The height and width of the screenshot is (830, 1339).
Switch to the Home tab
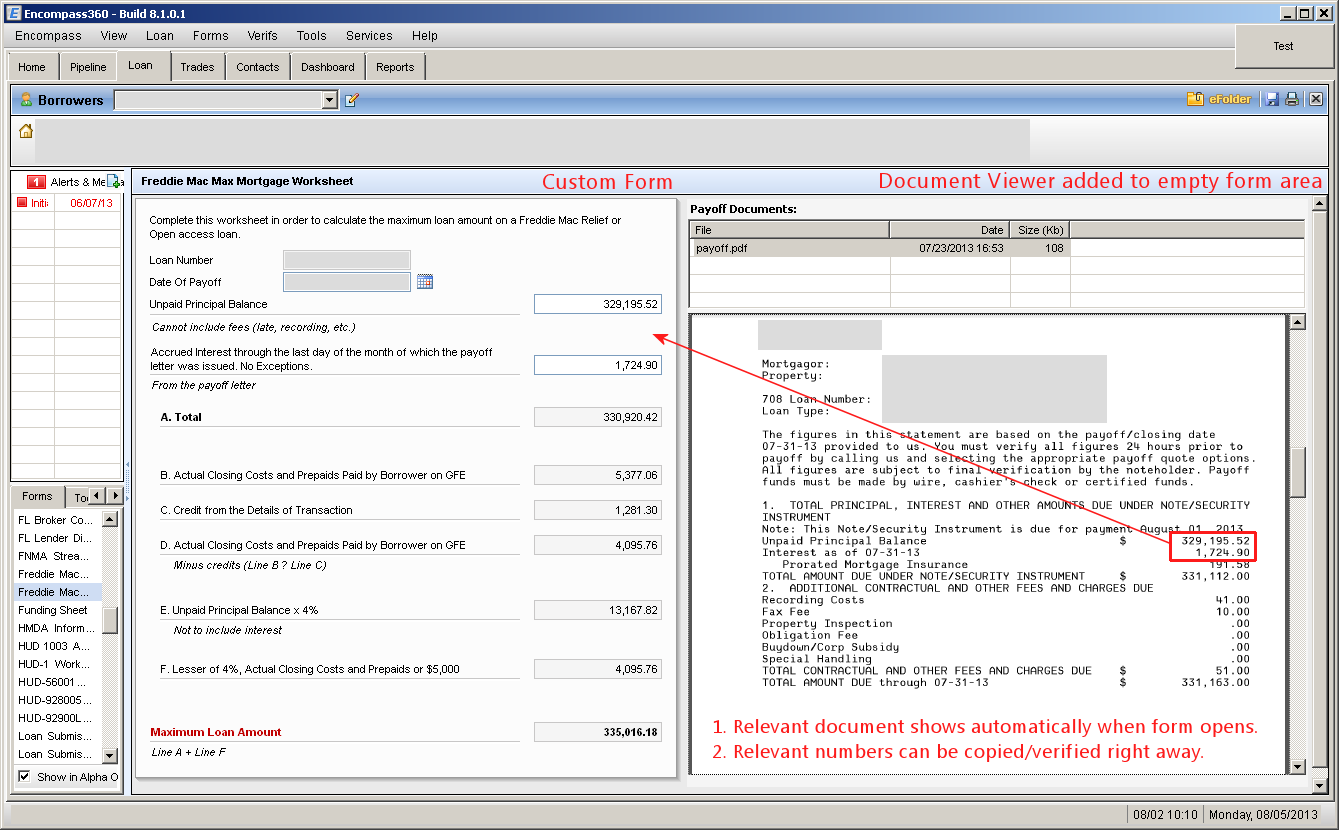tap(32, 67)
